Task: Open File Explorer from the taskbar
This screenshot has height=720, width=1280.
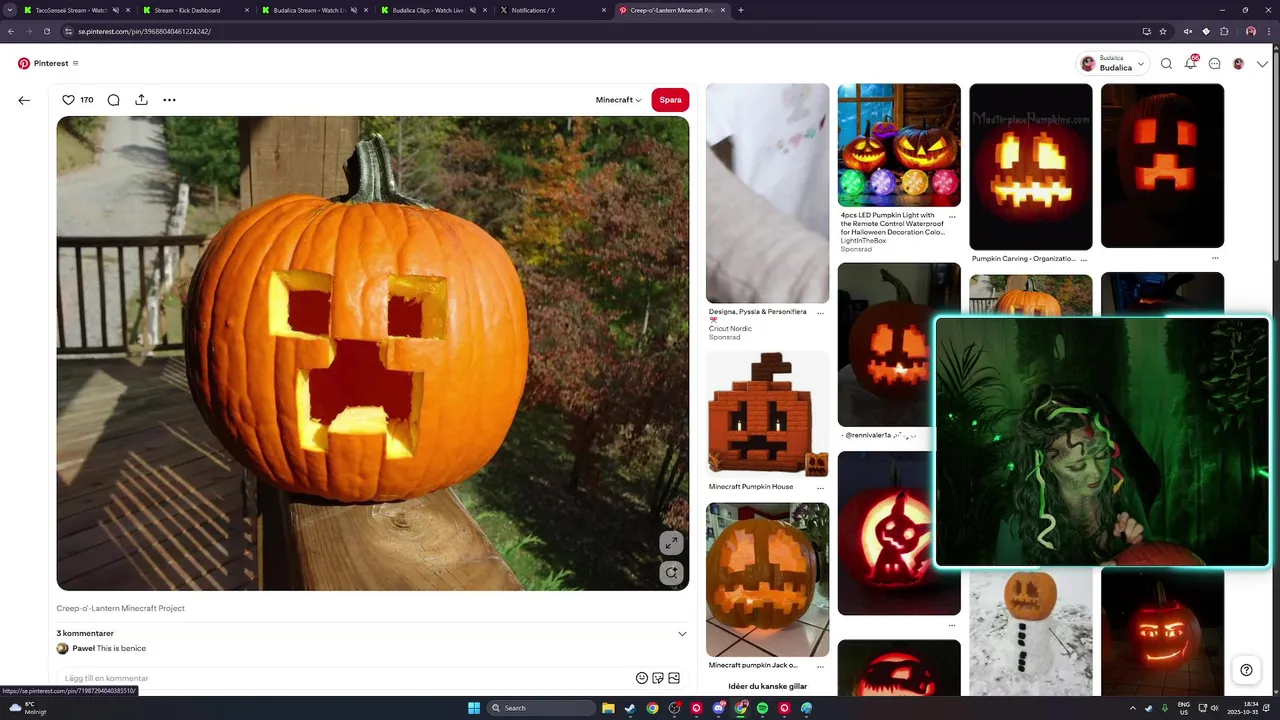Action: [608, 708]
